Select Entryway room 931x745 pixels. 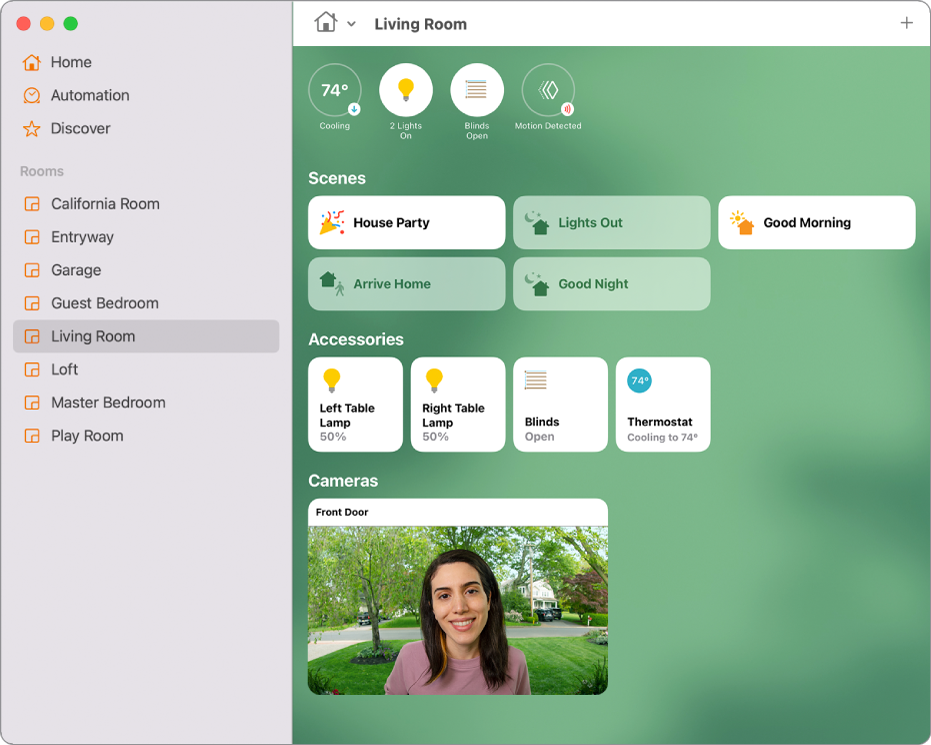click(x=145, y=237)
